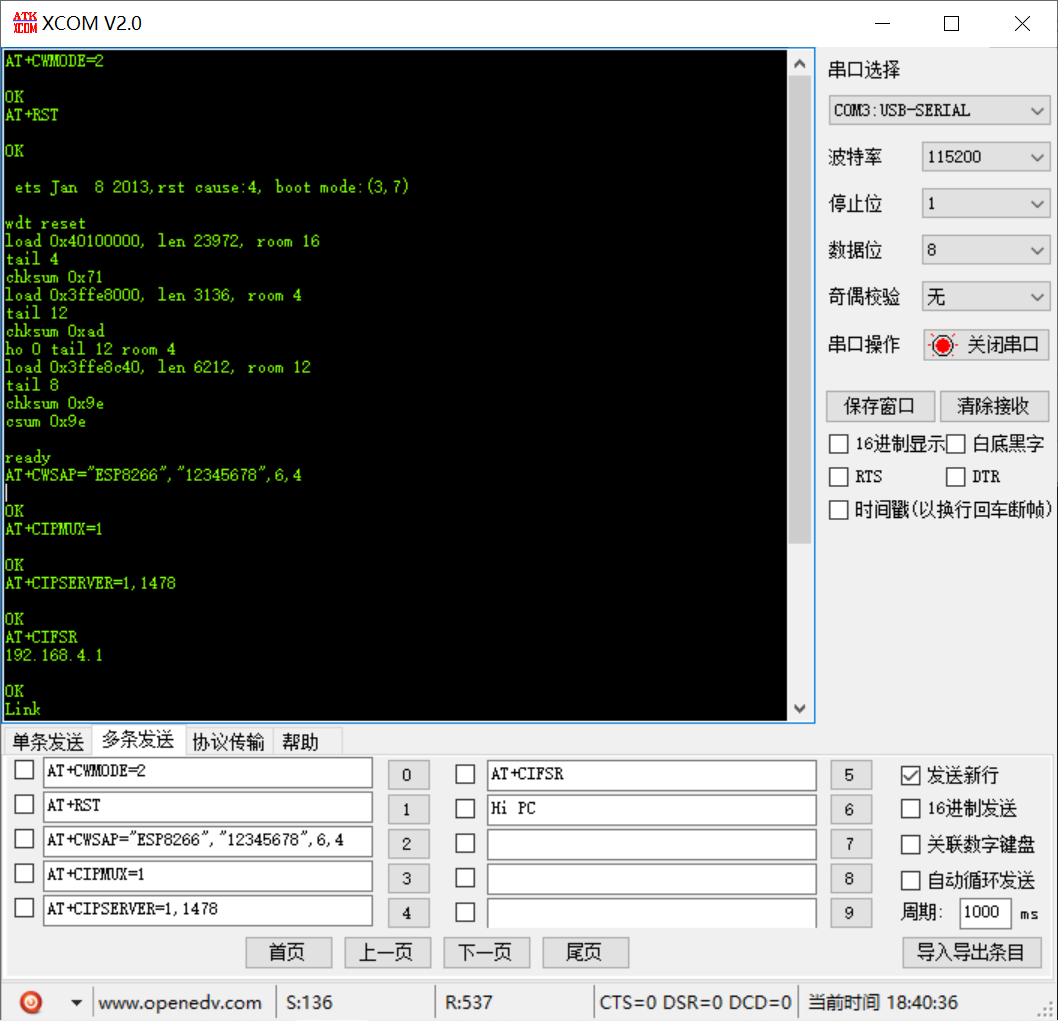Check the box next to the AT+RST entry
This screenshot has height=1021, width=1058.
click(25, 804)
